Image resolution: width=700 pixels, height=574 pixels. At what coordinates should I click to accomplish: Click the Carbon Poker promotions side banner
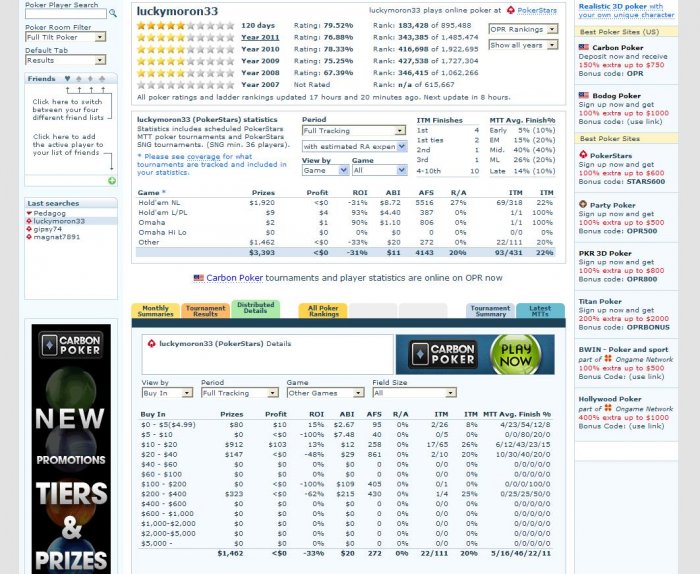[x=71, y=449]
